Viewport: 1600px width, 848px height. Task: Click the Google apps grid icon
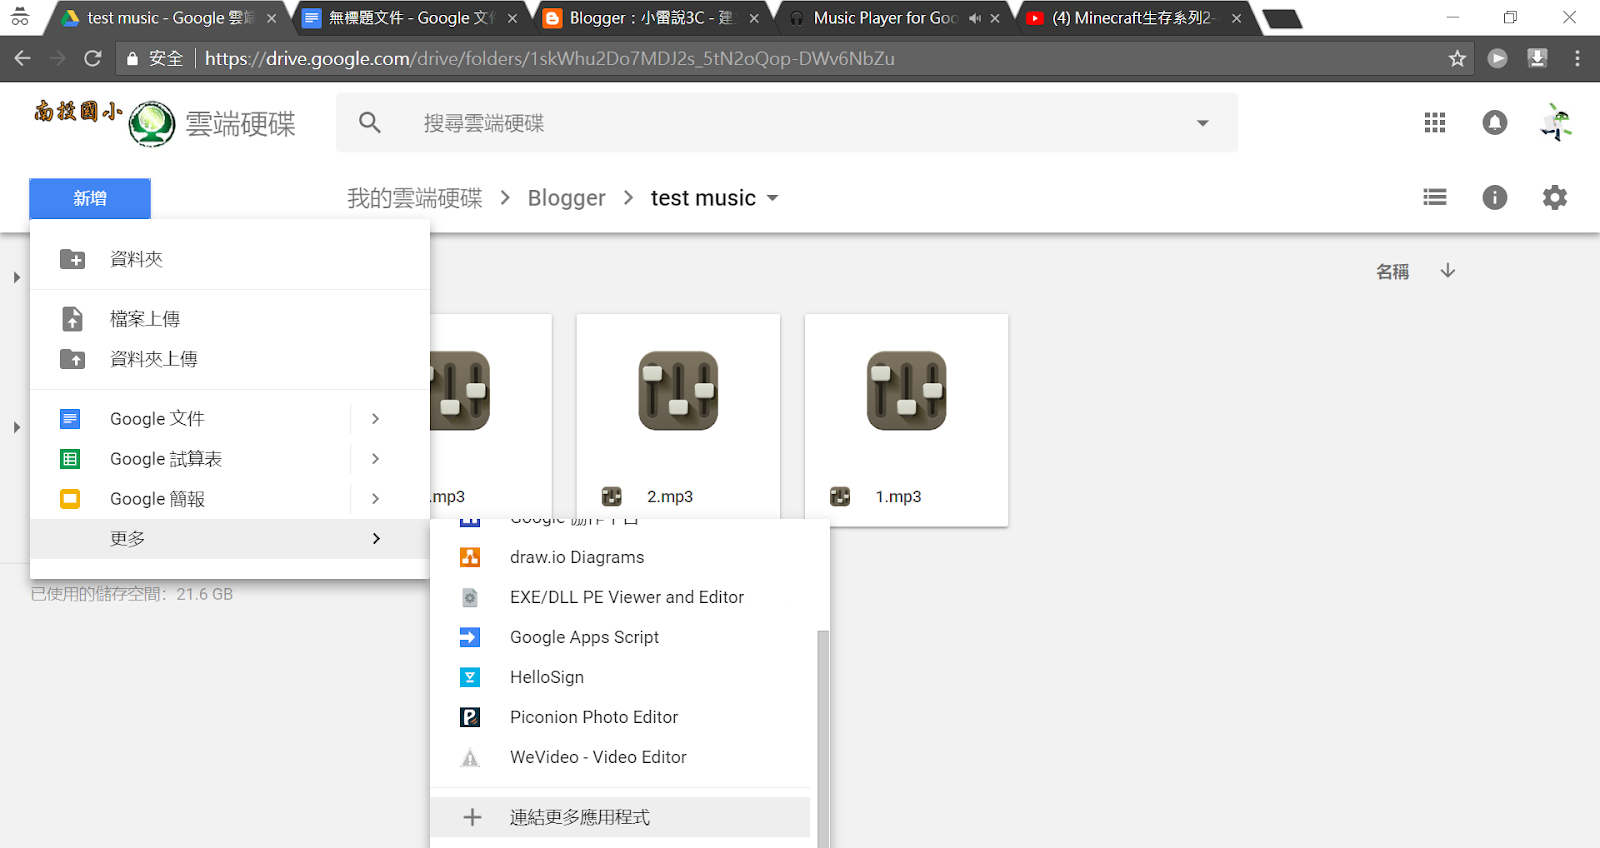point(1435,122)
